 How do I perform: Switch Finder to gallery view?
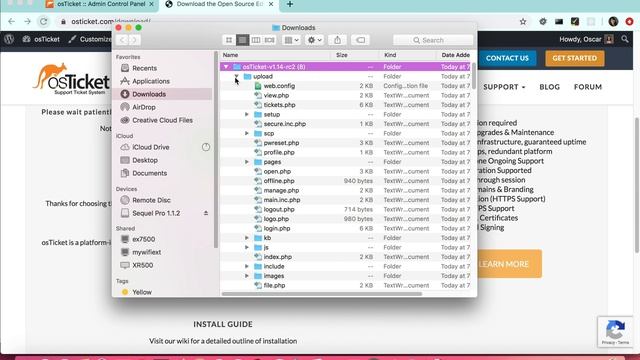click(269, 40)
